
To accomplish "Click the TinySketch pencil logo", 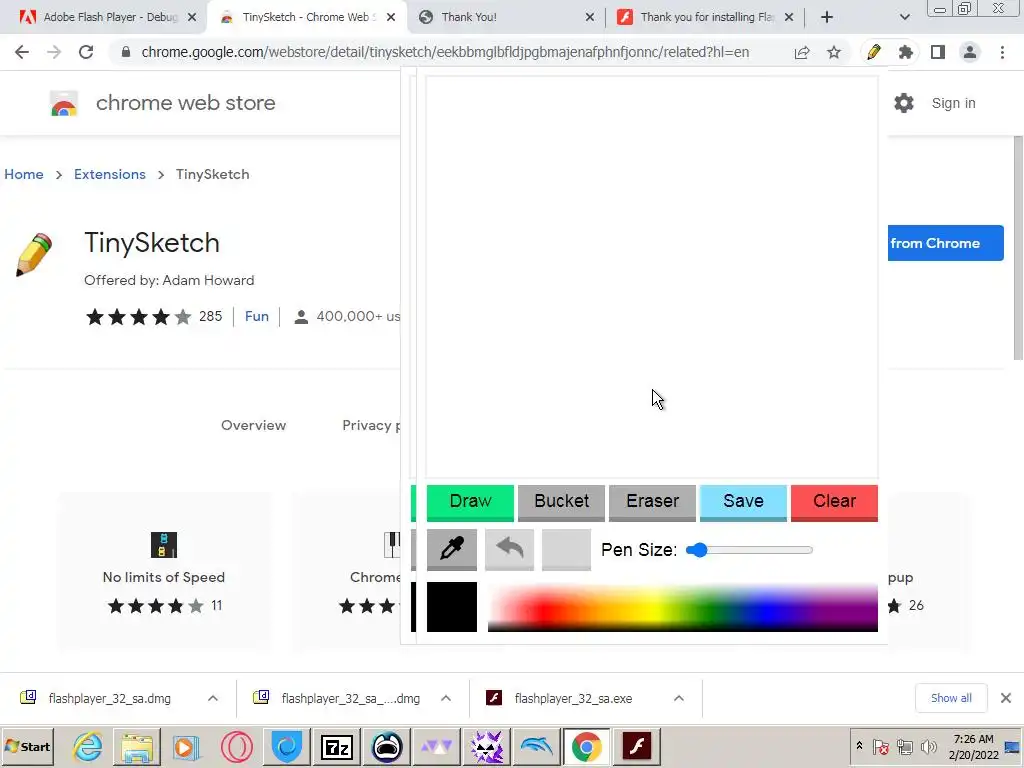I will [34, 255].
